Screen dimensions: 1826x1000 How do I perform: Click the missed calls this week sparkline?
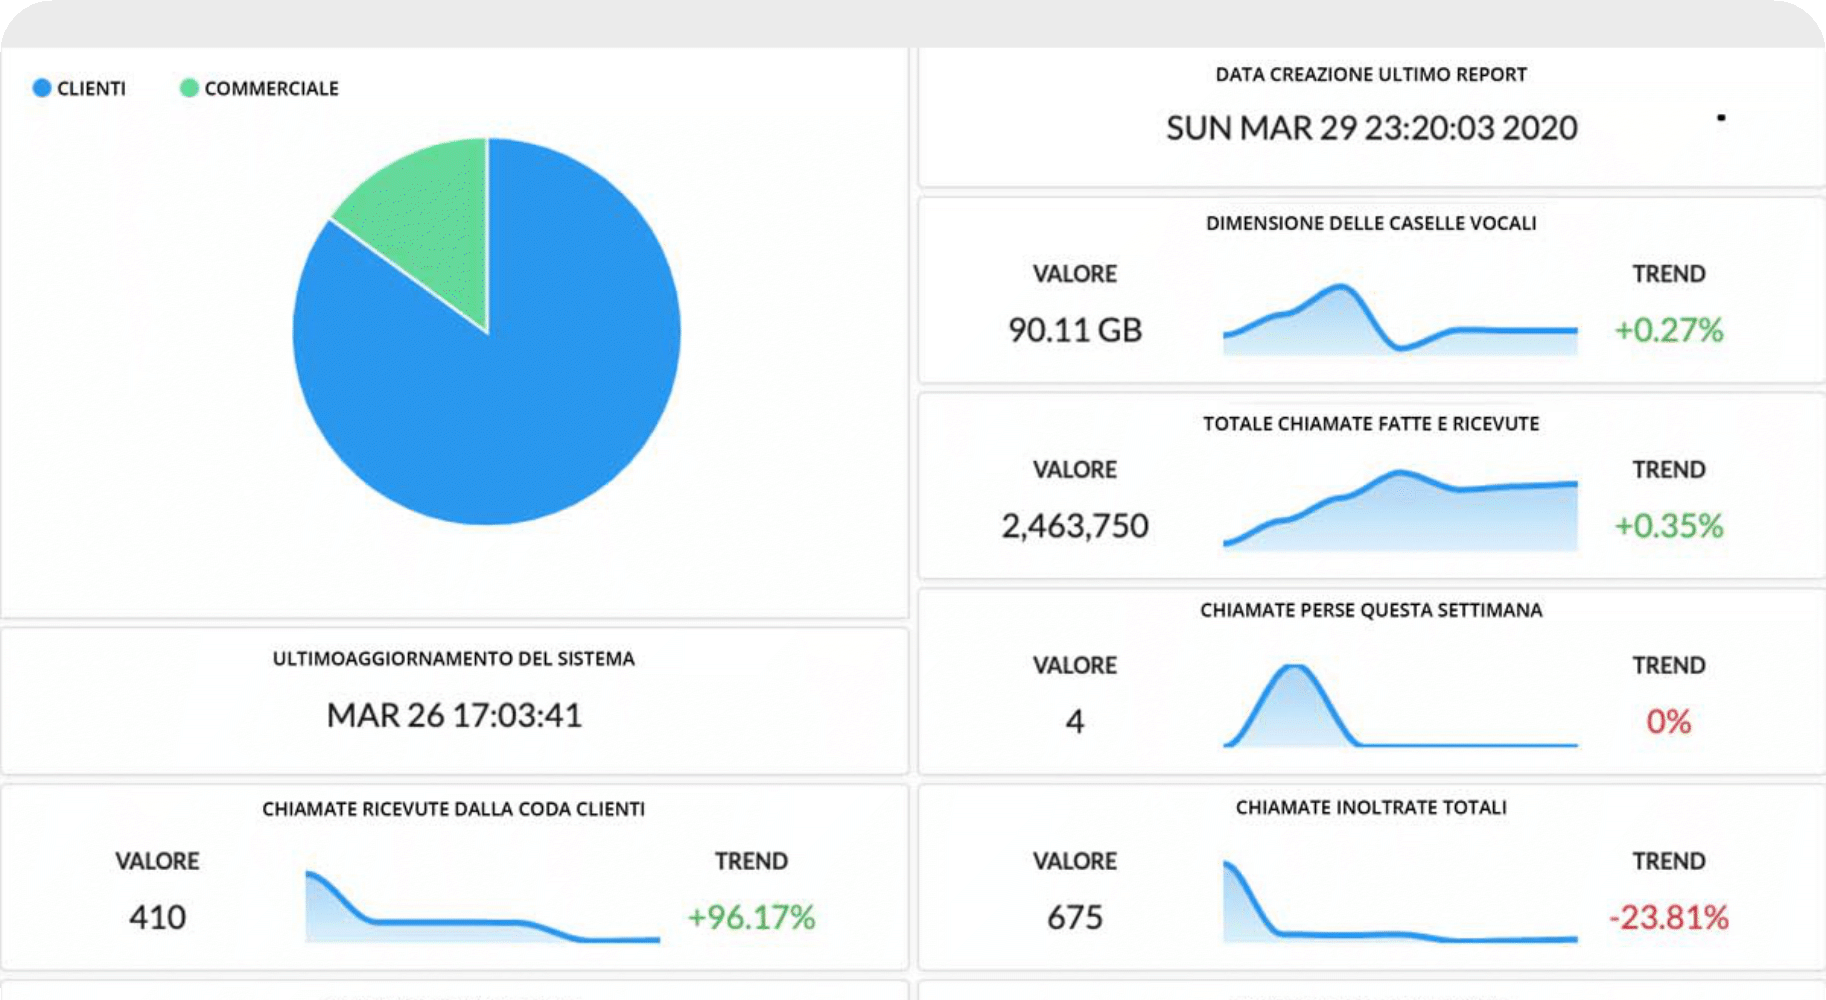[x=1399, y=708]
